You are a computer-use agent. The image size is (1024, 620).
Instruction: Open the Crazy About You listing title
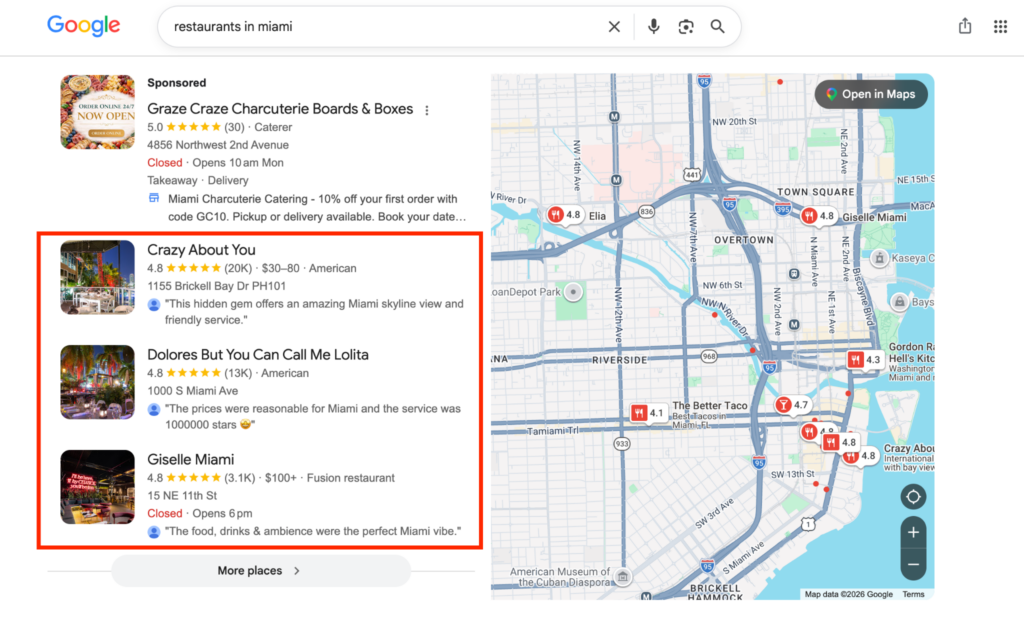(x=201, y=250)
